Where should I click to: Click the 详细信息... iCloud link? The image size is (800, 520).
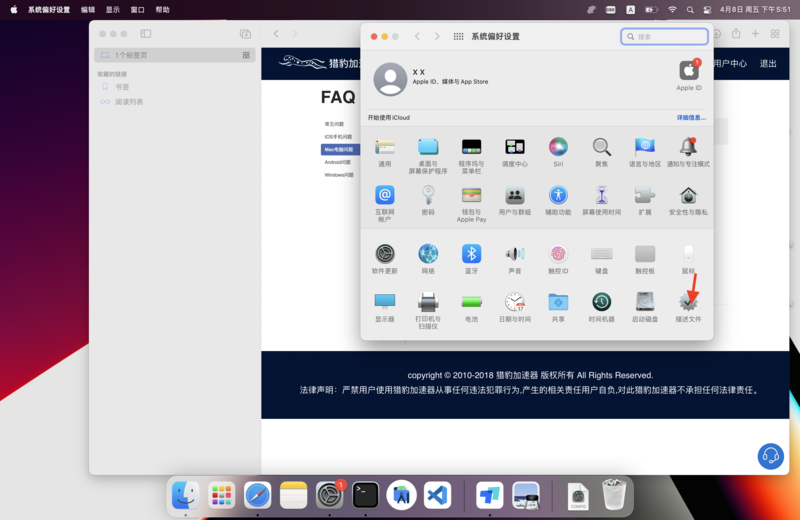690,118
